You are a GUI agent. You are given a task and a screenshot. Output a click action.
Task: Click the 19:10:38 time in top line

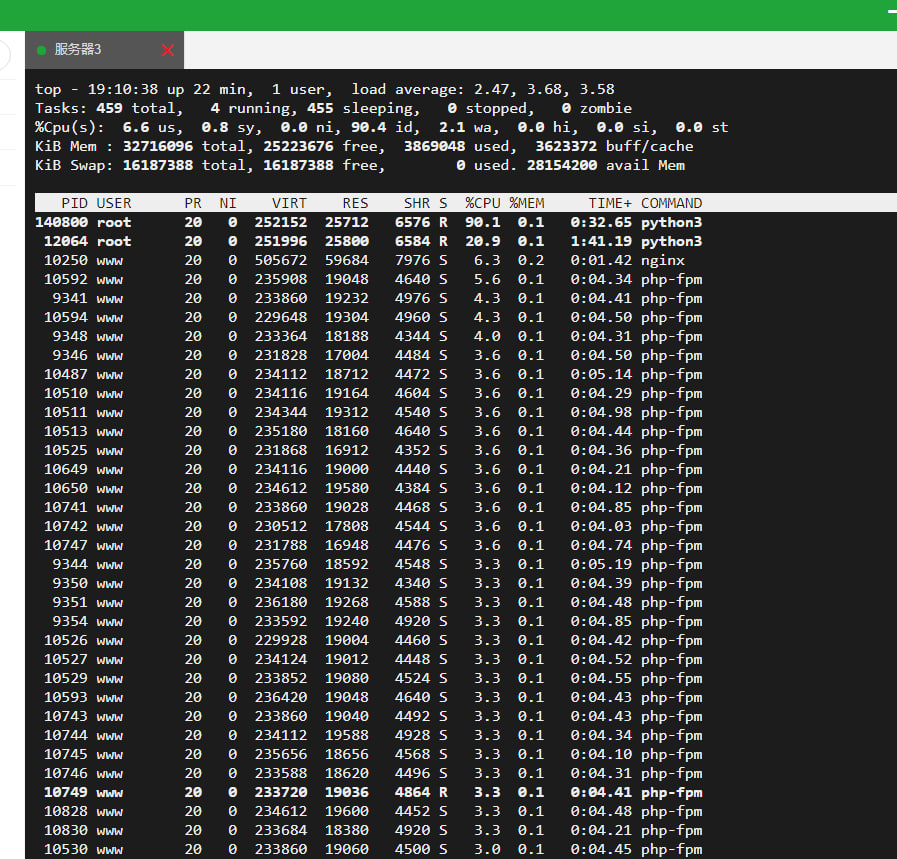click(x=122, y=89)
